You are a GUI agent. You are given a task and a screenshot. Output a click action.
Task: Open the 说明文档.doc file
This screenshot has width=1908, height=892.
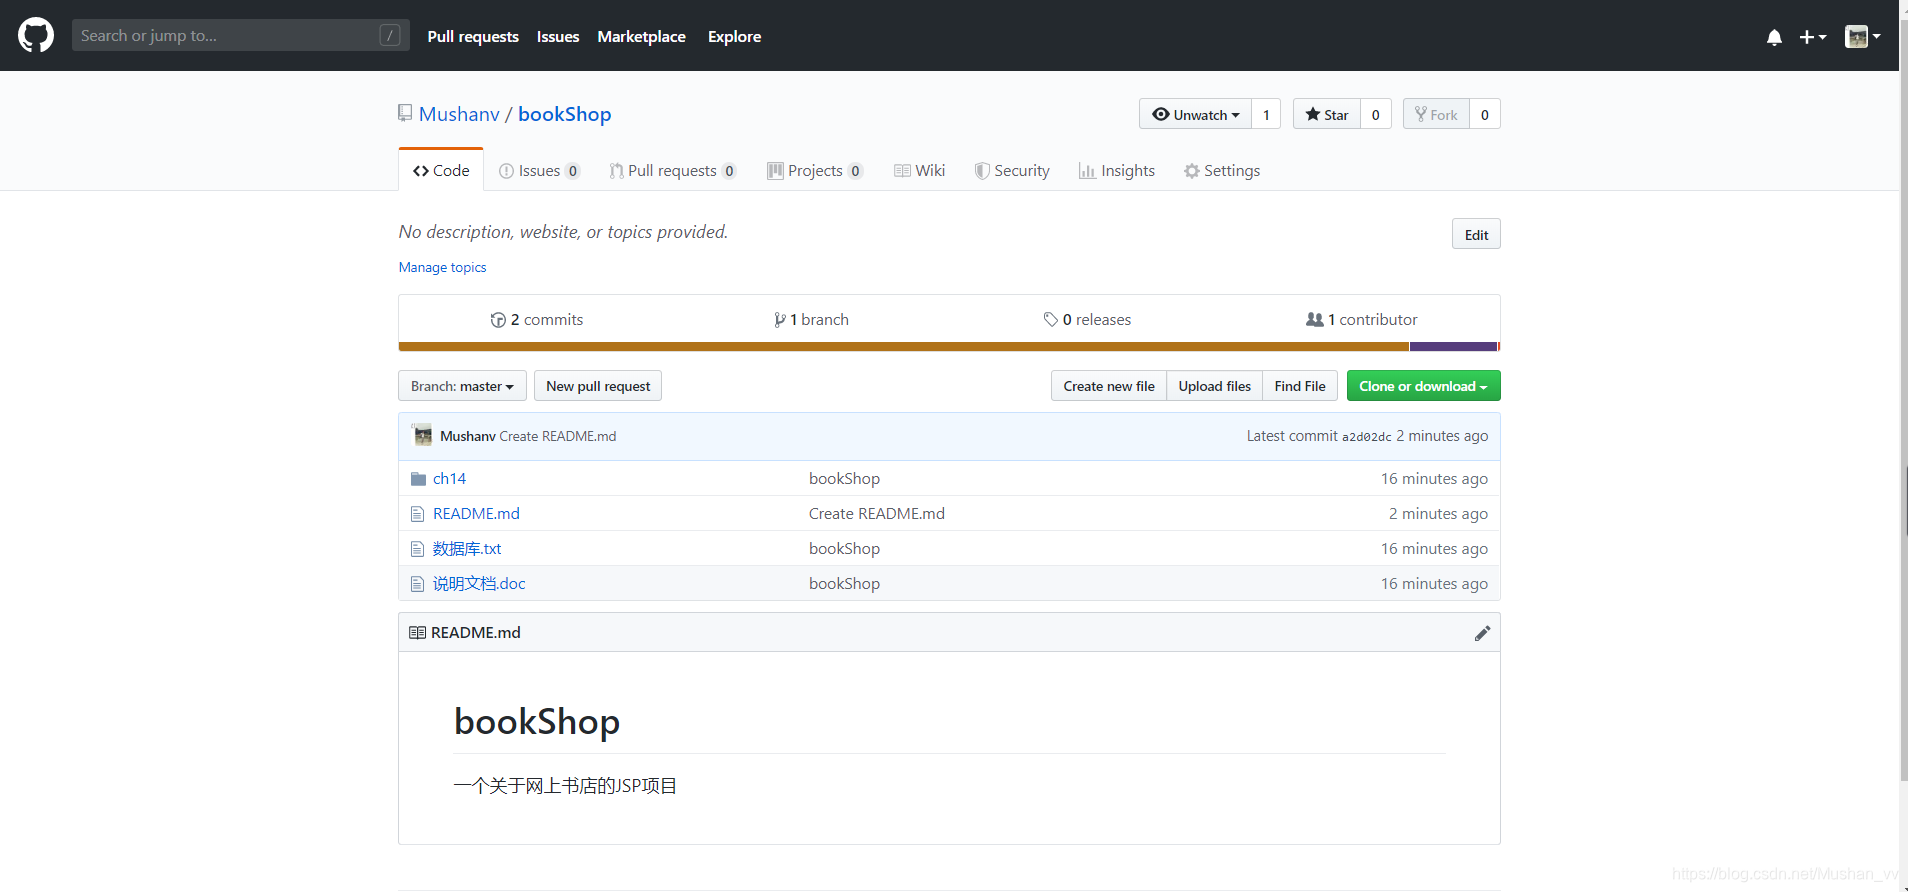(x=479, y=584)
